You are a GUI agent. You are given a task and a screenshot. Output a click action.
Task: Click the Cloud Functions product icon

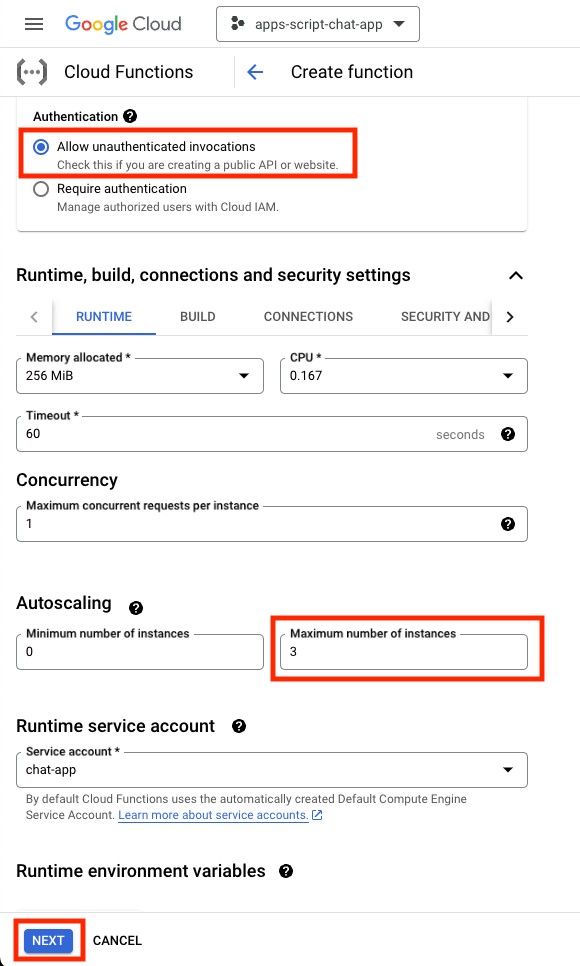(32, 72)
